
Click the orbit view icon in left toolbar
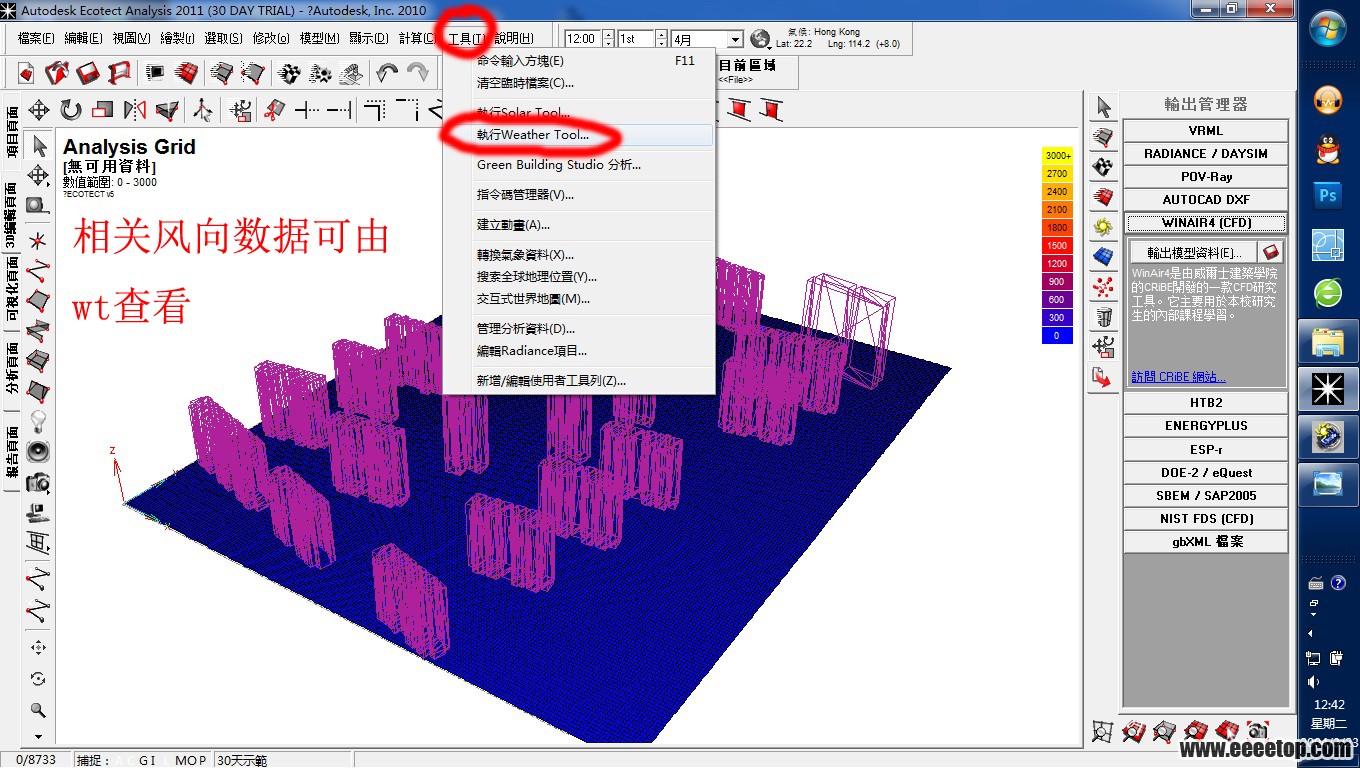[x=39, y=679]
